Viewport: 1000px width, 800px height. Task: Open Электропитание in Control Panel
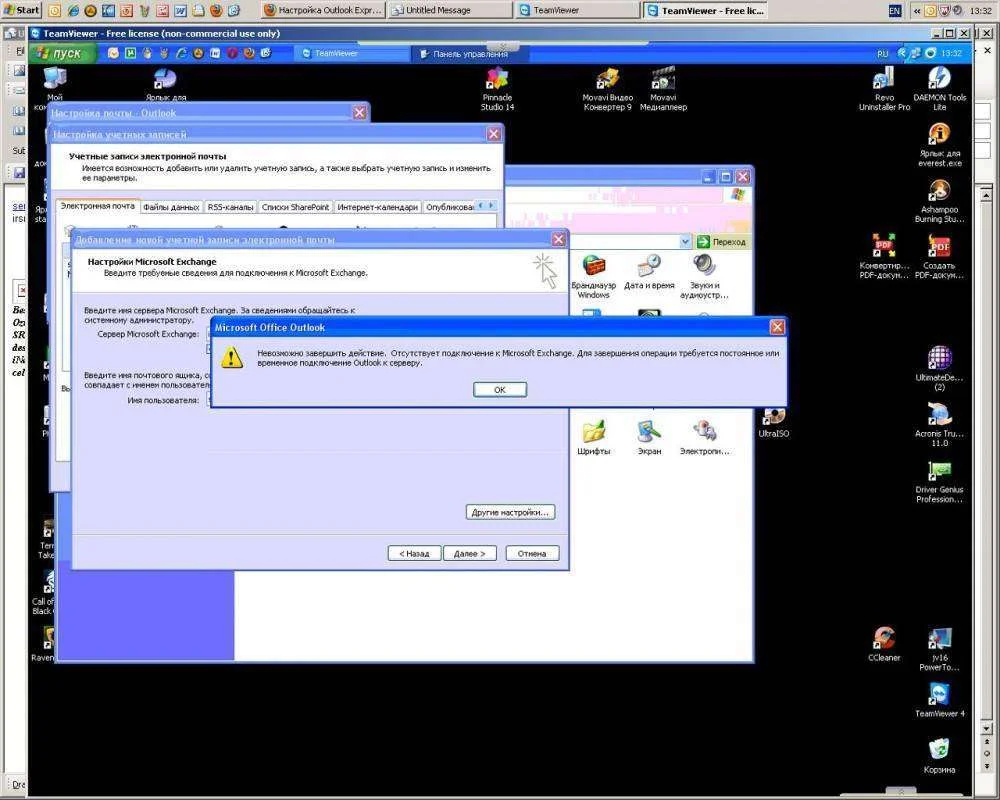click(x=704, y=438)
